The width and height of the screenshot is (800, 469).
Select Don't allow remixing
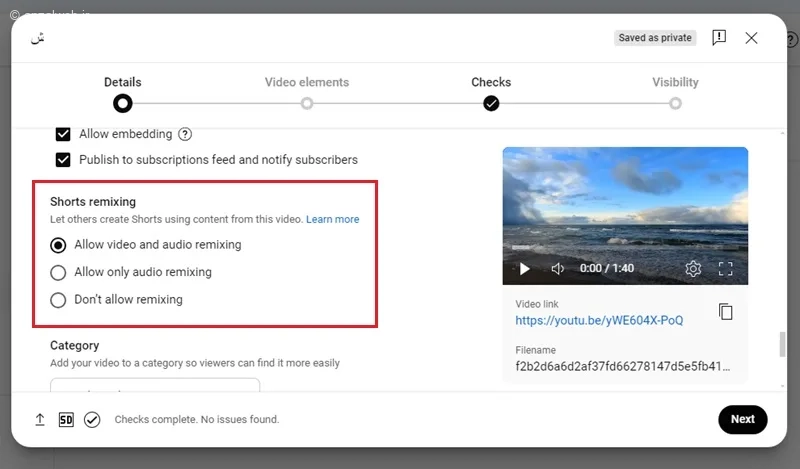point(58,300)
